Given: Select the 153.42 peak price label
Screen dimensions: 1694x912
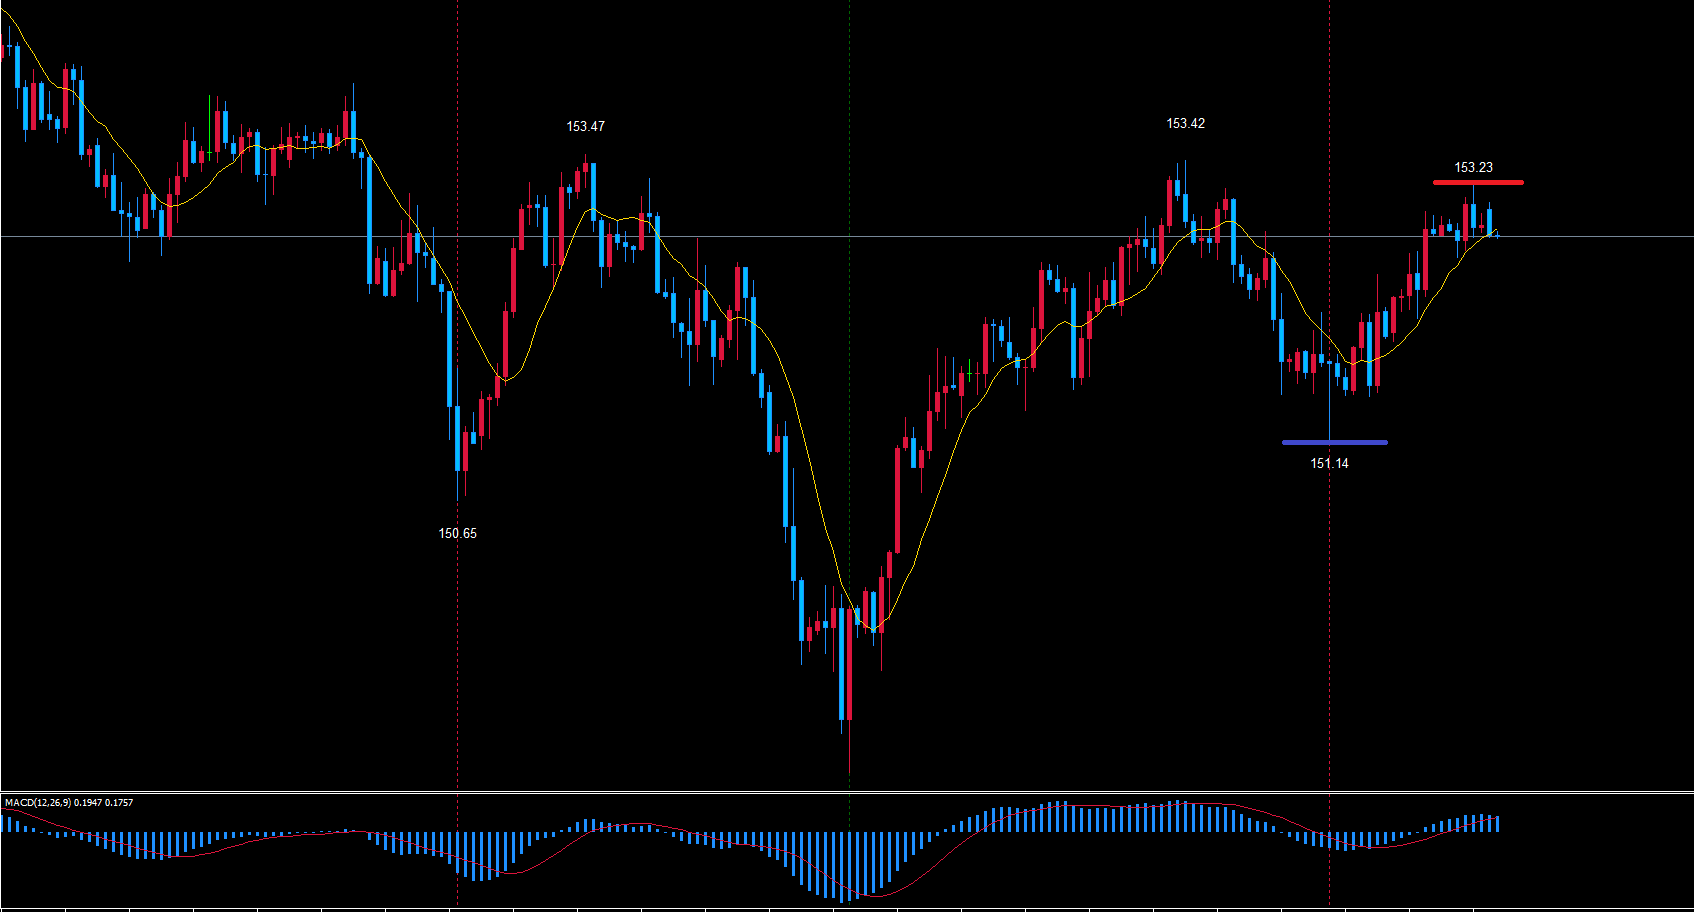Looking at the screenshot, I should point(1185,124).
